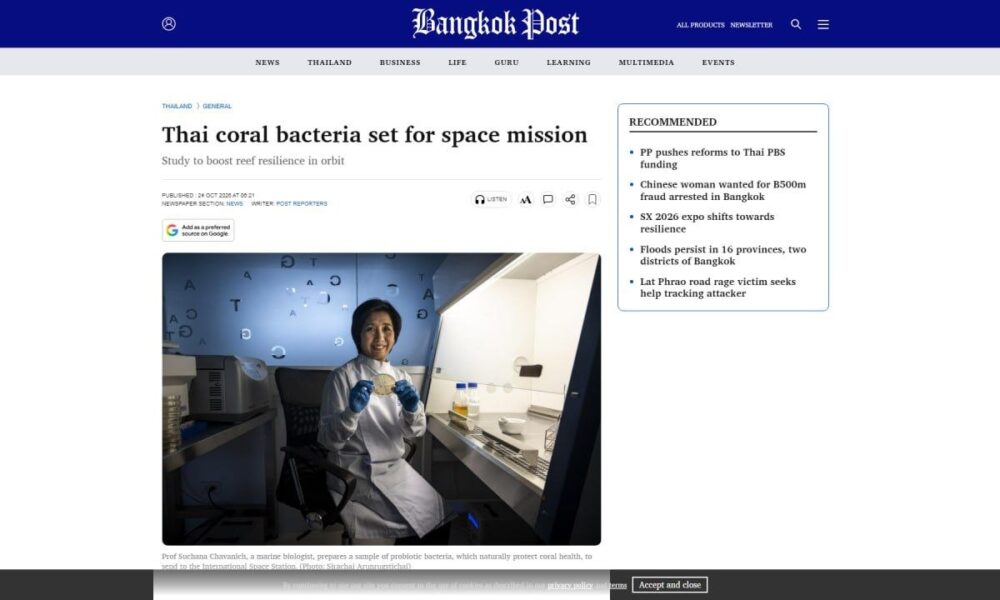Click the subheading 'Study to boost reef resilience in orbit'
1000x600 pixels.
[253, 161]
